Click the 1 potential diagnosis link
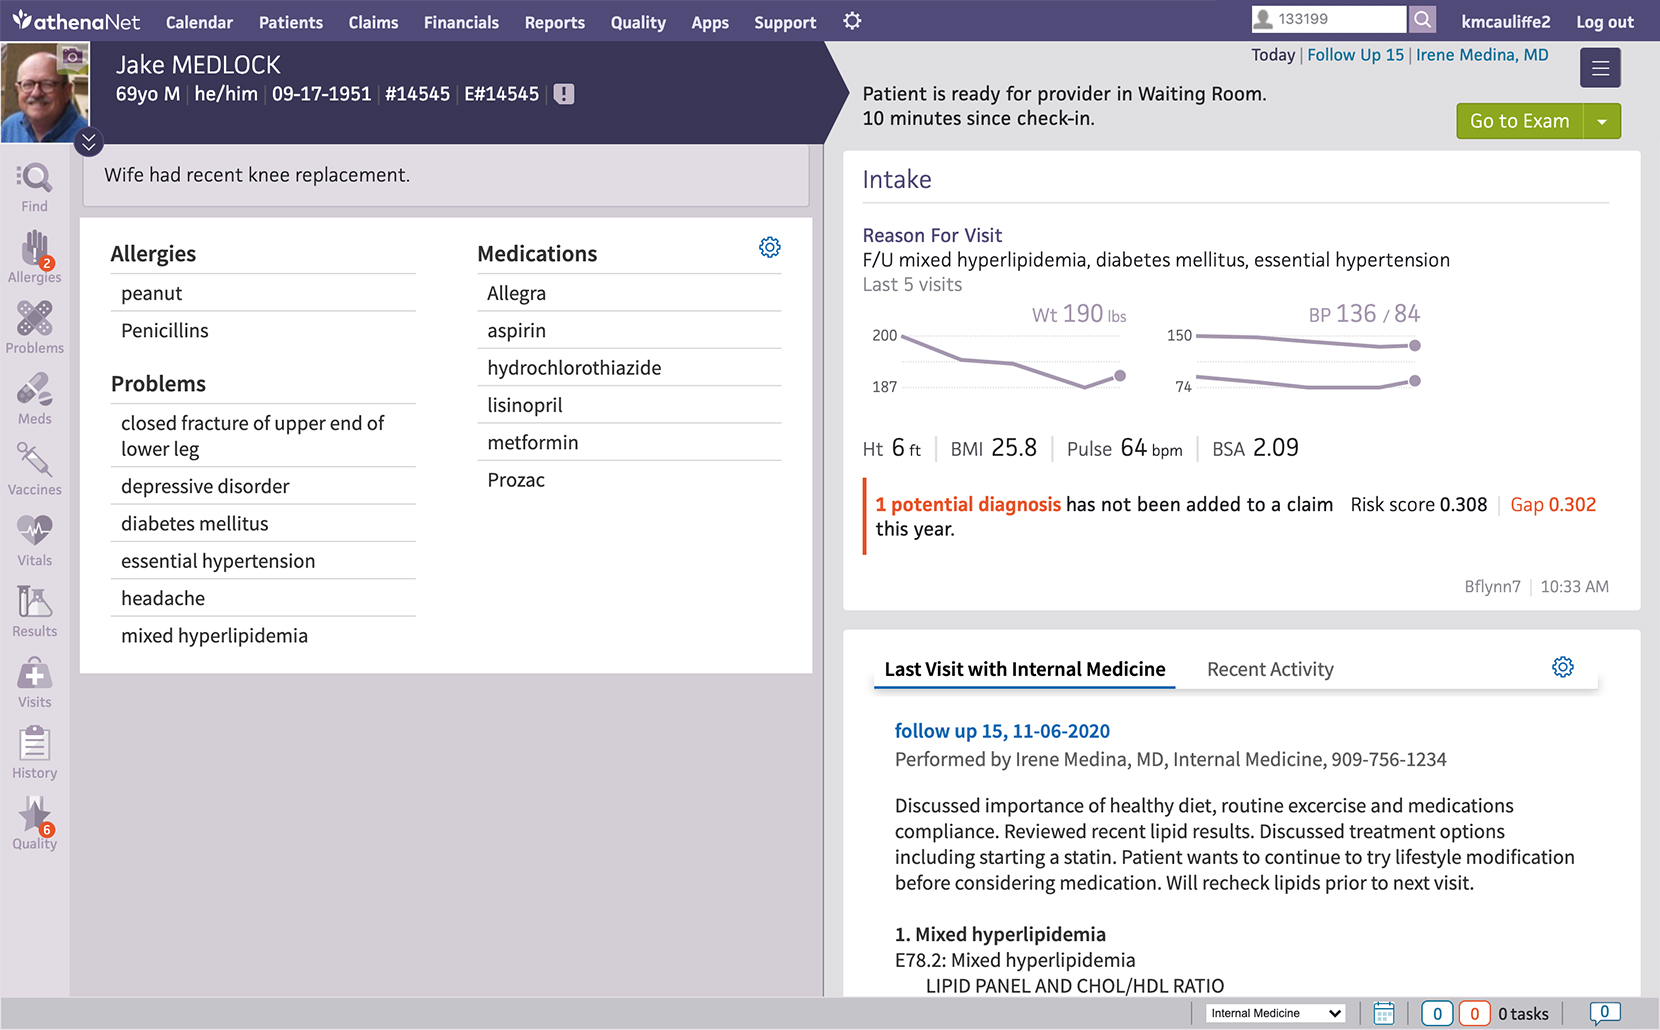 point(968,504)
